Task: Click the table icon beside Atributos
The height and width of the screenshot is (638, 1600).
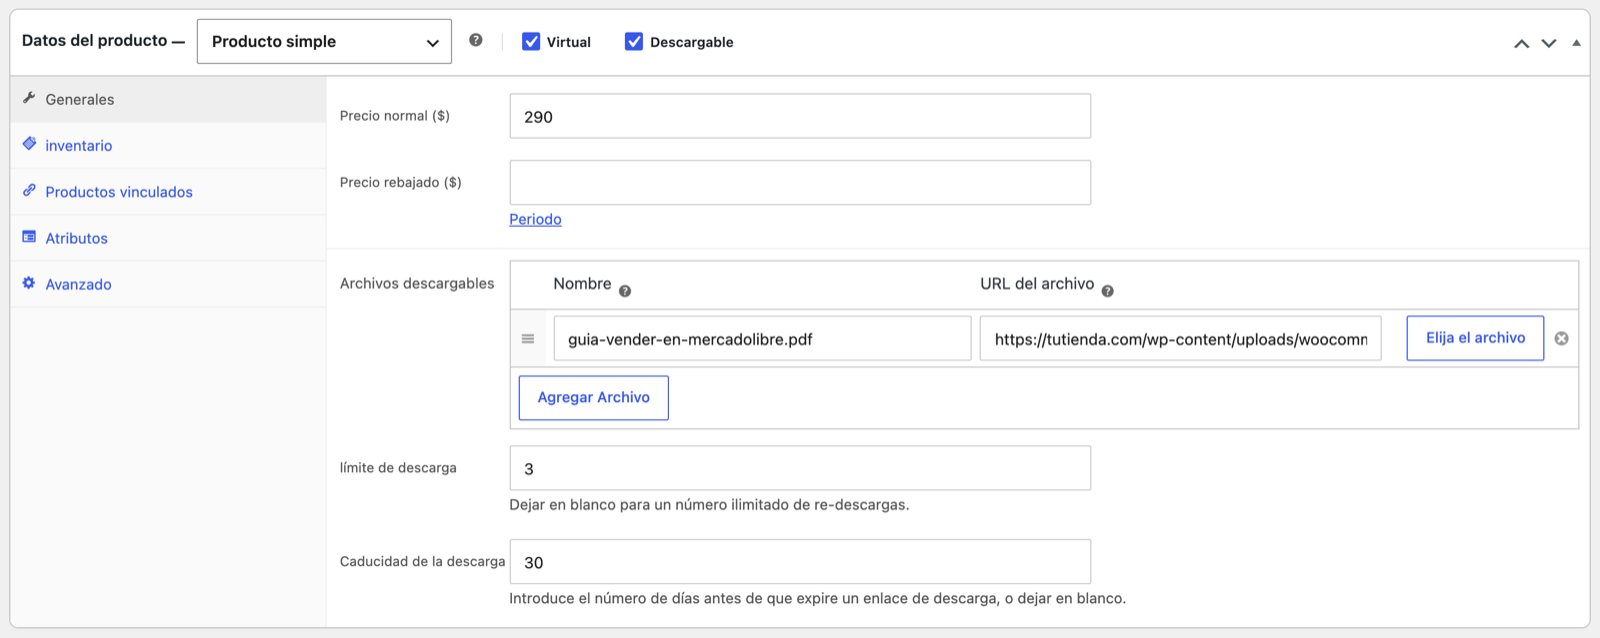Action: (x=29, y=237)
